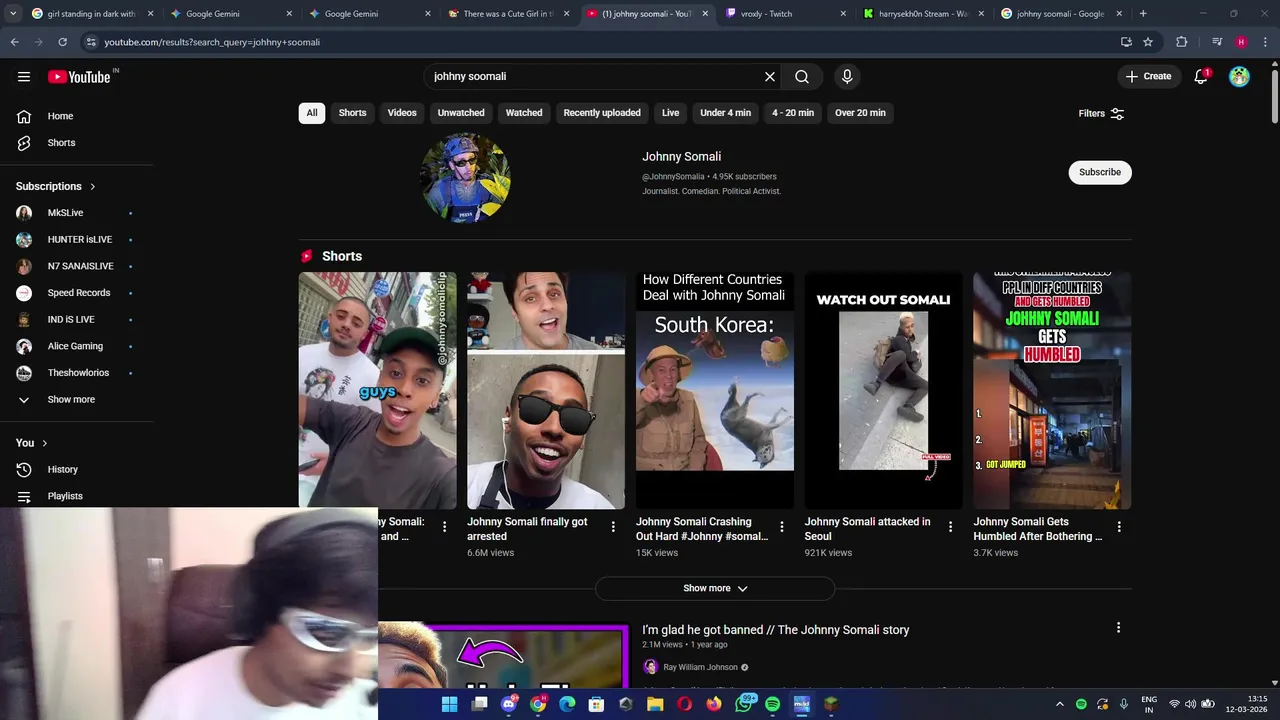Open Ray William Johnson channel link
Screen dimensions: 1280x720
(x=700, y=668)
